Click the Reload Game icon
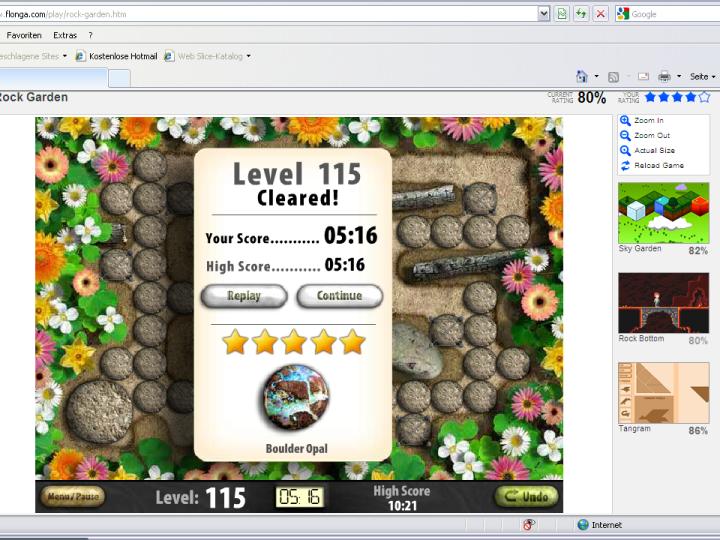This screenshot has height=540, width=720. pos(626,166)
